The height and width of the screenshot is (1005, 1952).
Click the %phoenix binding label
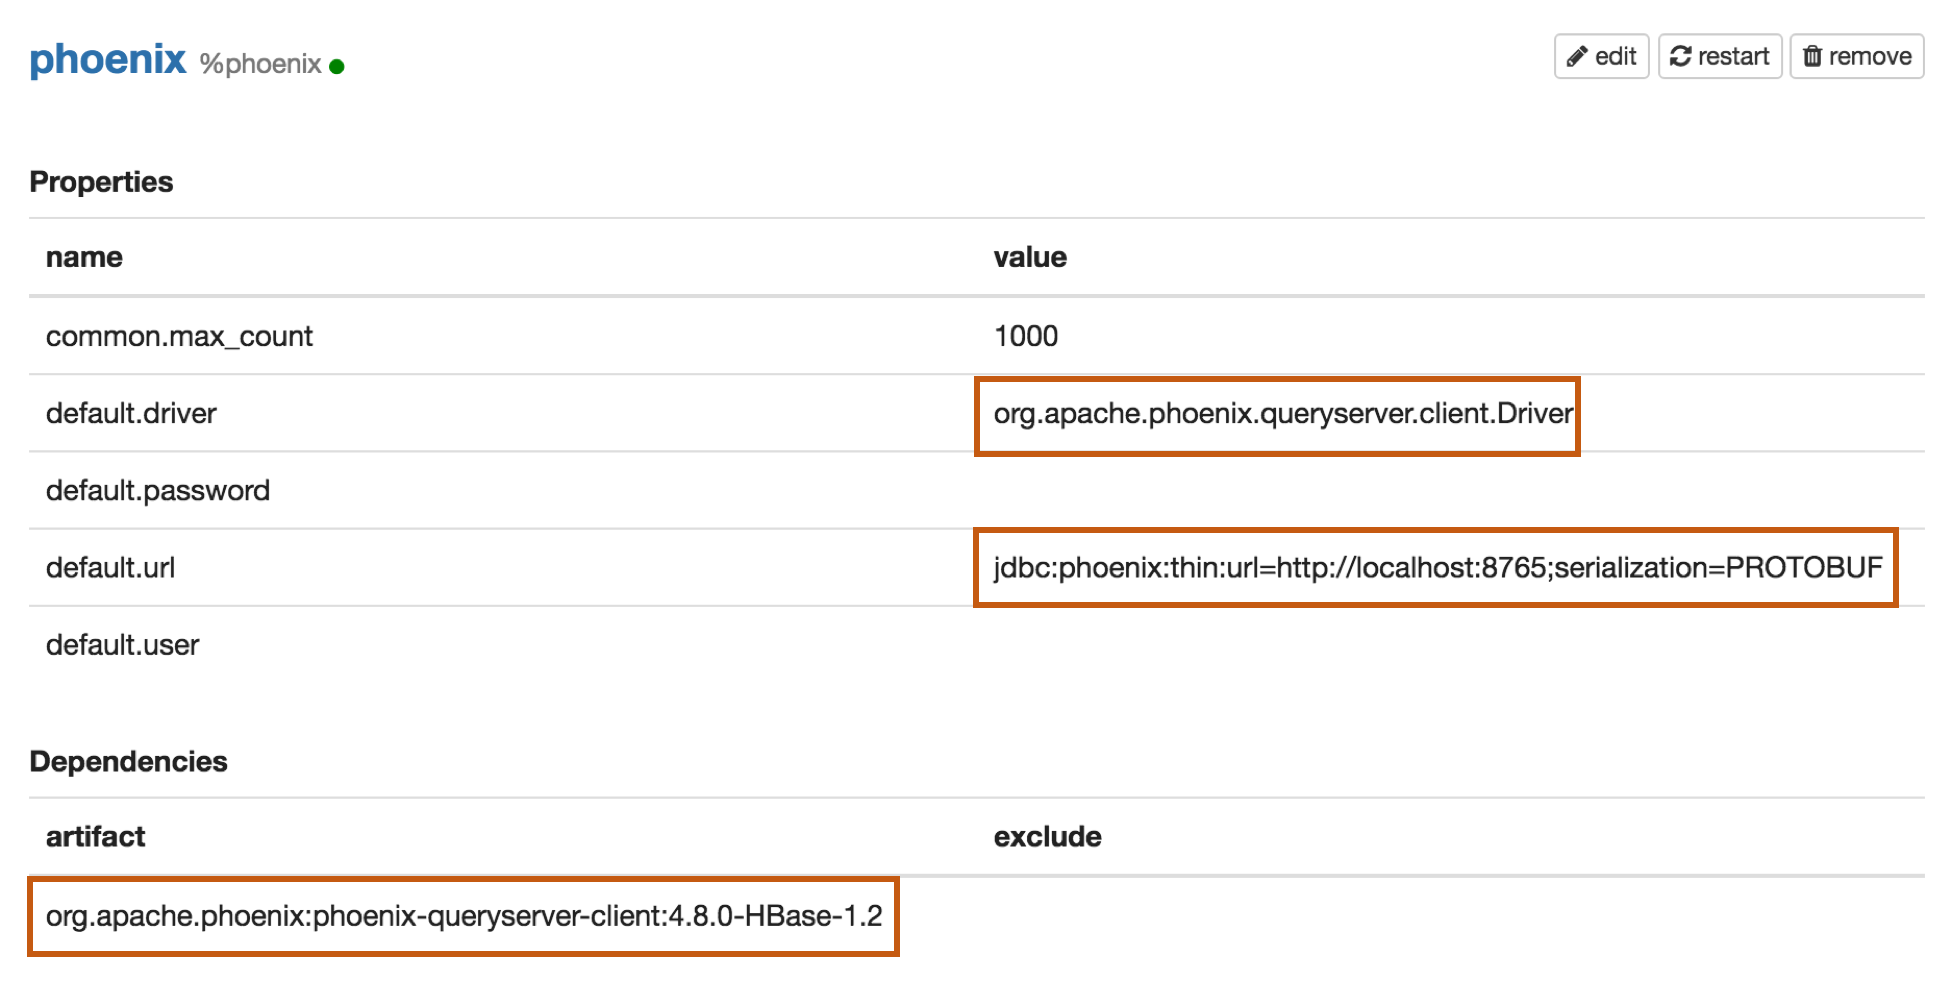tap(260, 65)
